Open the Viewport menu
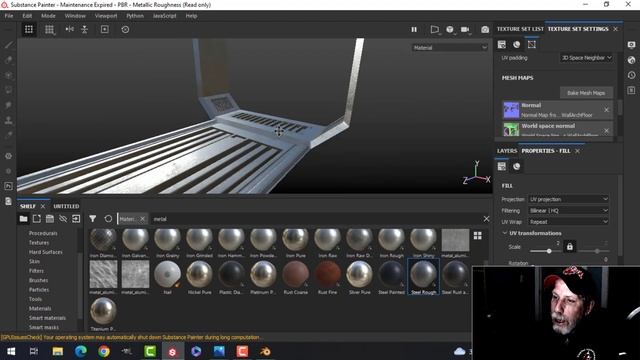This screenshot has height=360, width=640. tap(106, 16)
